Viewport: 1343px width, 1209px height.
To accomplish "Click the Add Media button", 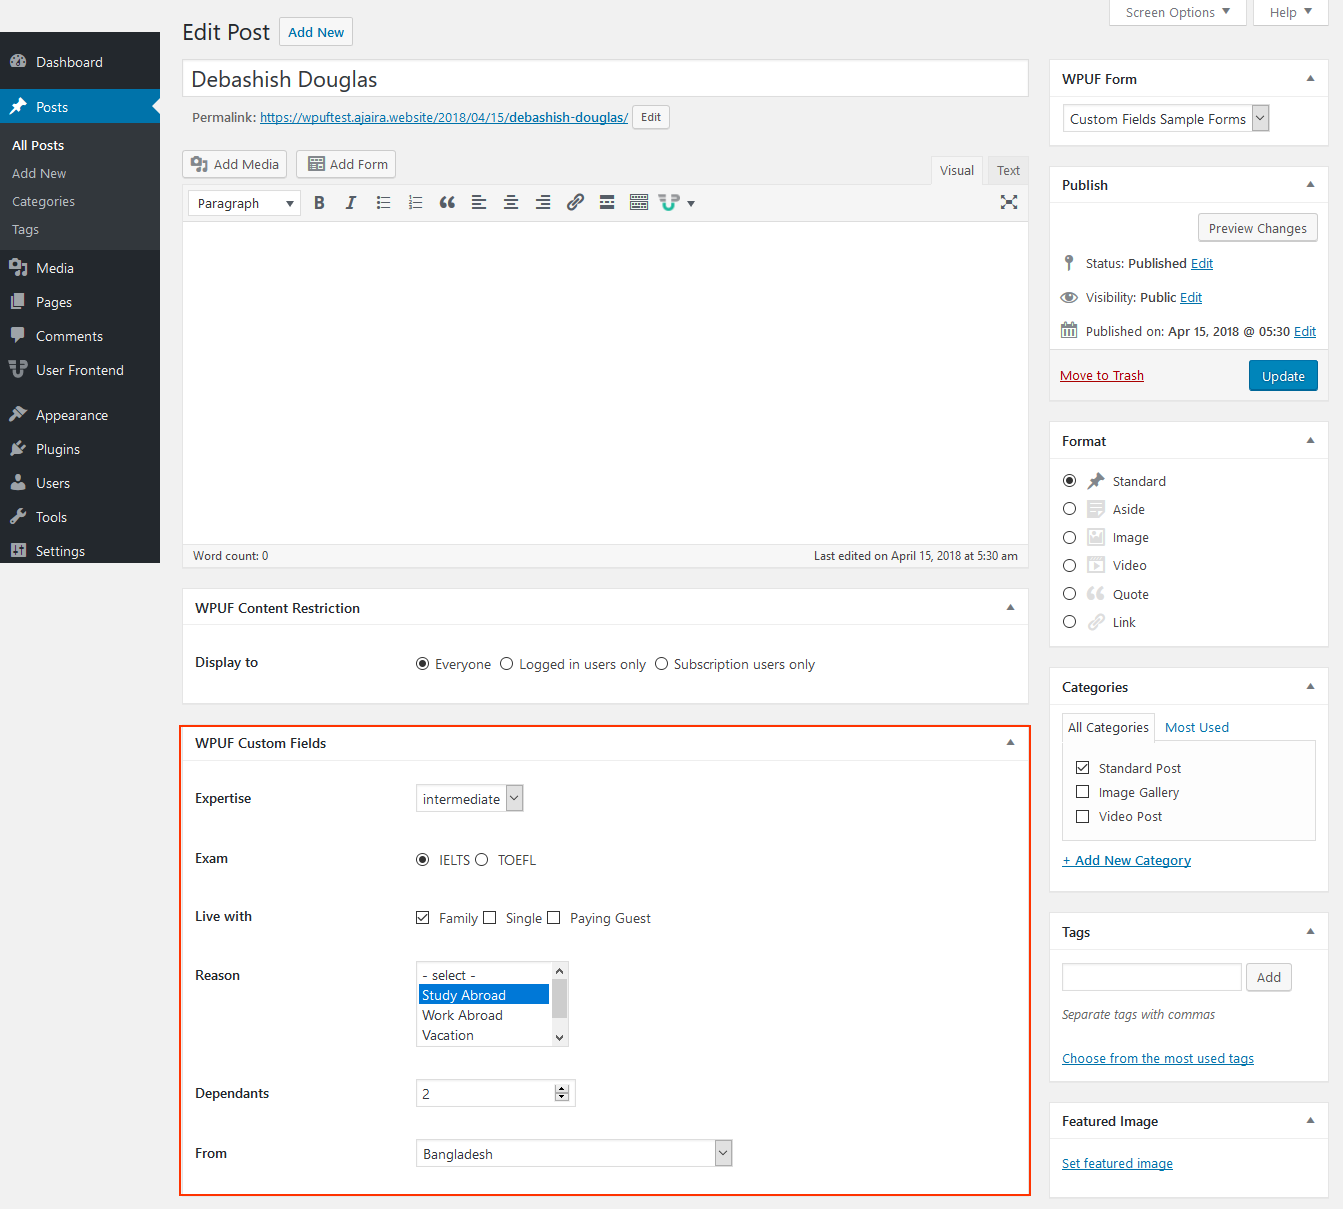I will pos(235,164).
